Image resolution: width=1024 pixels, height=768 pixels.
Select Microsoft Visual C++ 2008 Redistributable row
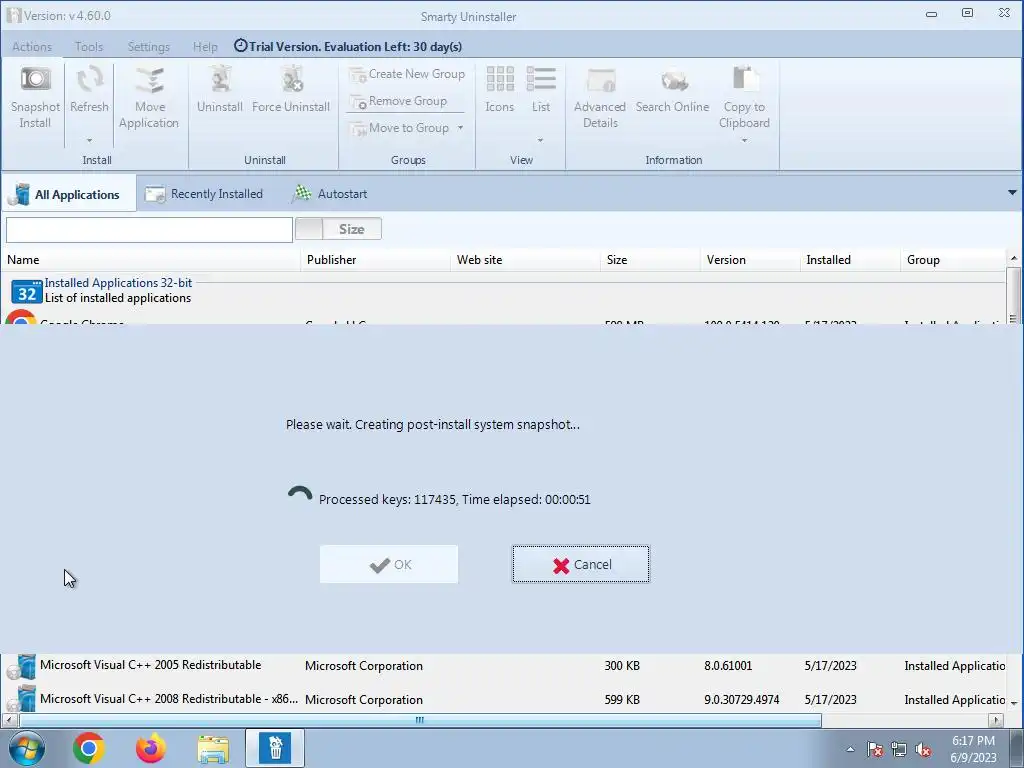tap(504, 699)
